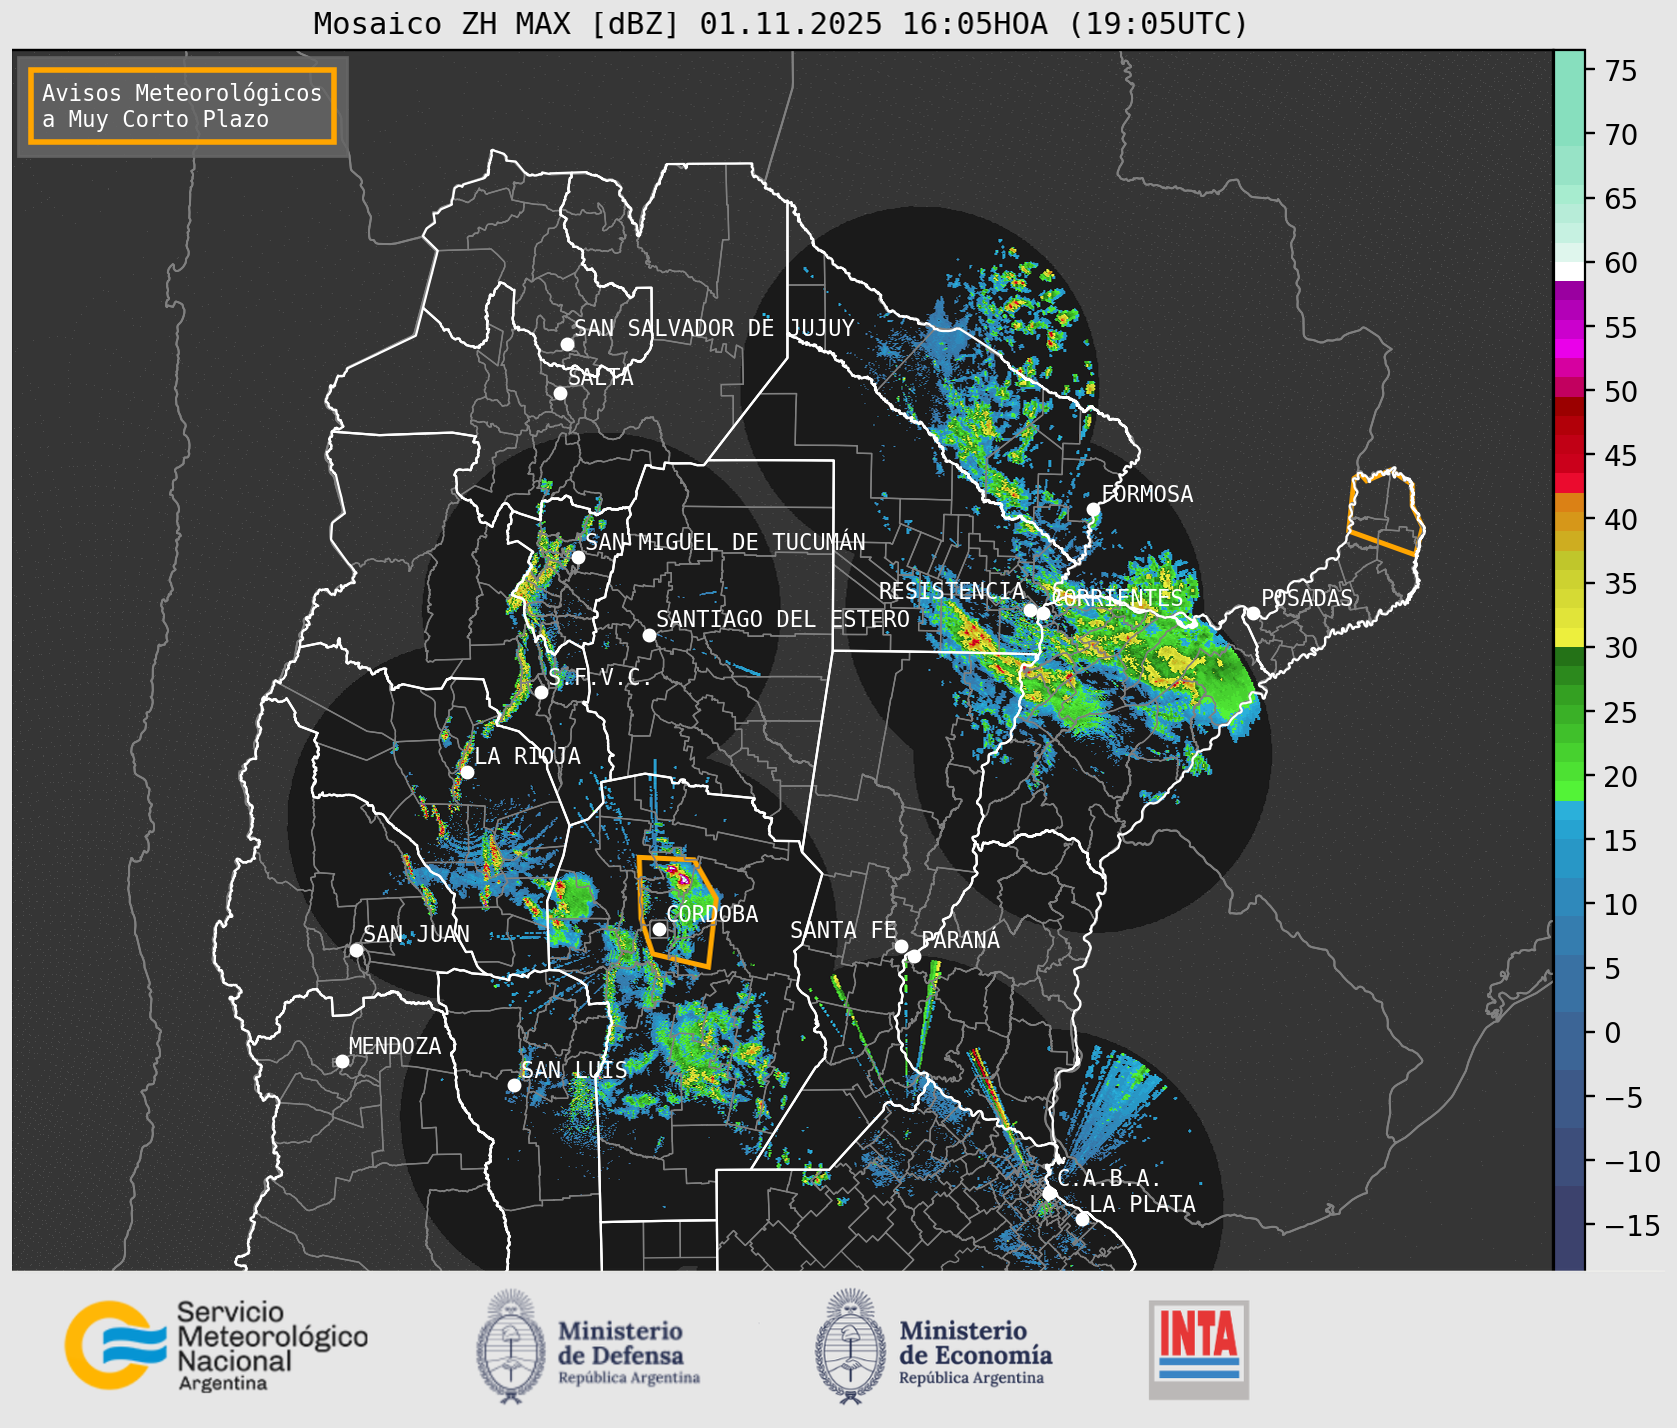Click the FORMOSA city label
The width and height of the screenshot is (1677, 1428).
click(x=1147, y=494)
